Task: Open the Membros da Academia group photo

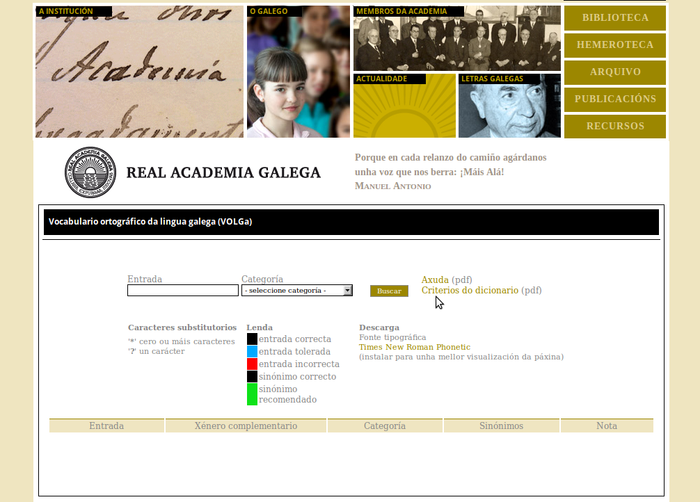Action: point(457,38)
